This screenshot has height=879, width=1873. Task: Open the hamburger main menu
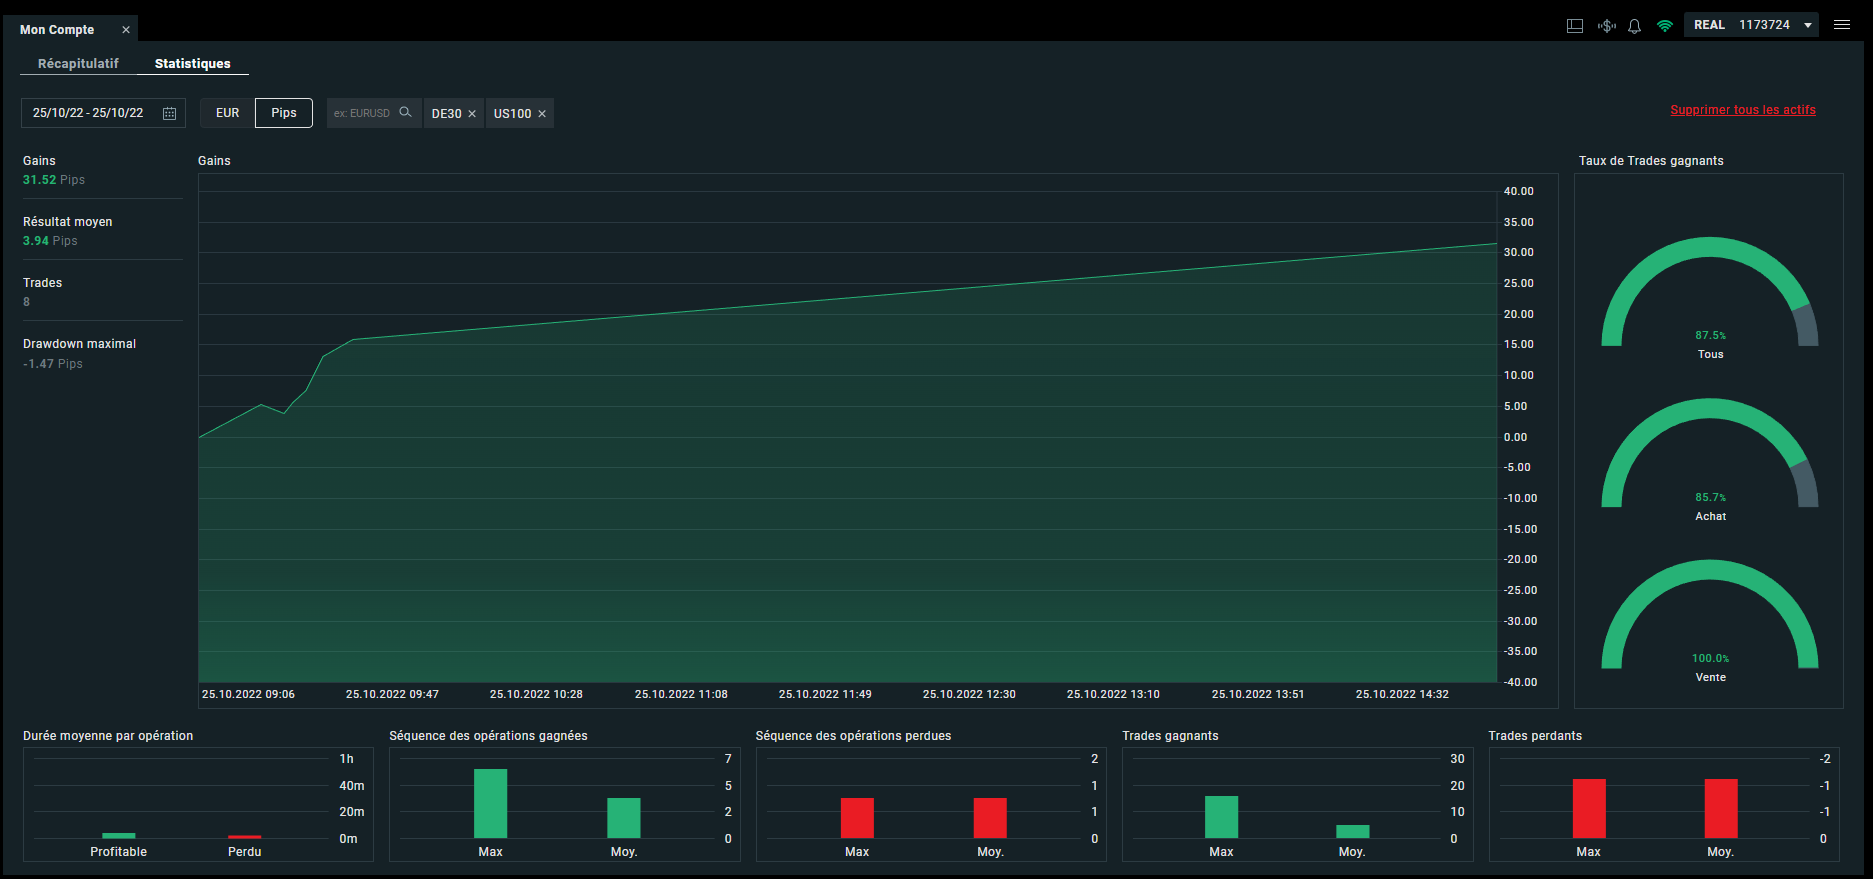coord(1842,25)
